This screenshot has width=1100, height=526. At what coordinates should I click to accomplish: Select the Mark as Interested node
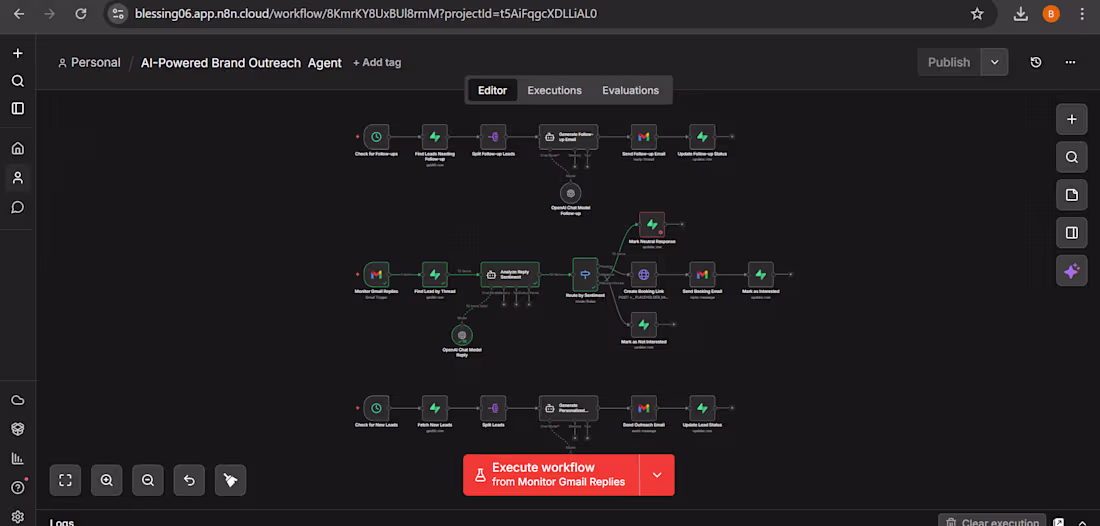[760, 274]
